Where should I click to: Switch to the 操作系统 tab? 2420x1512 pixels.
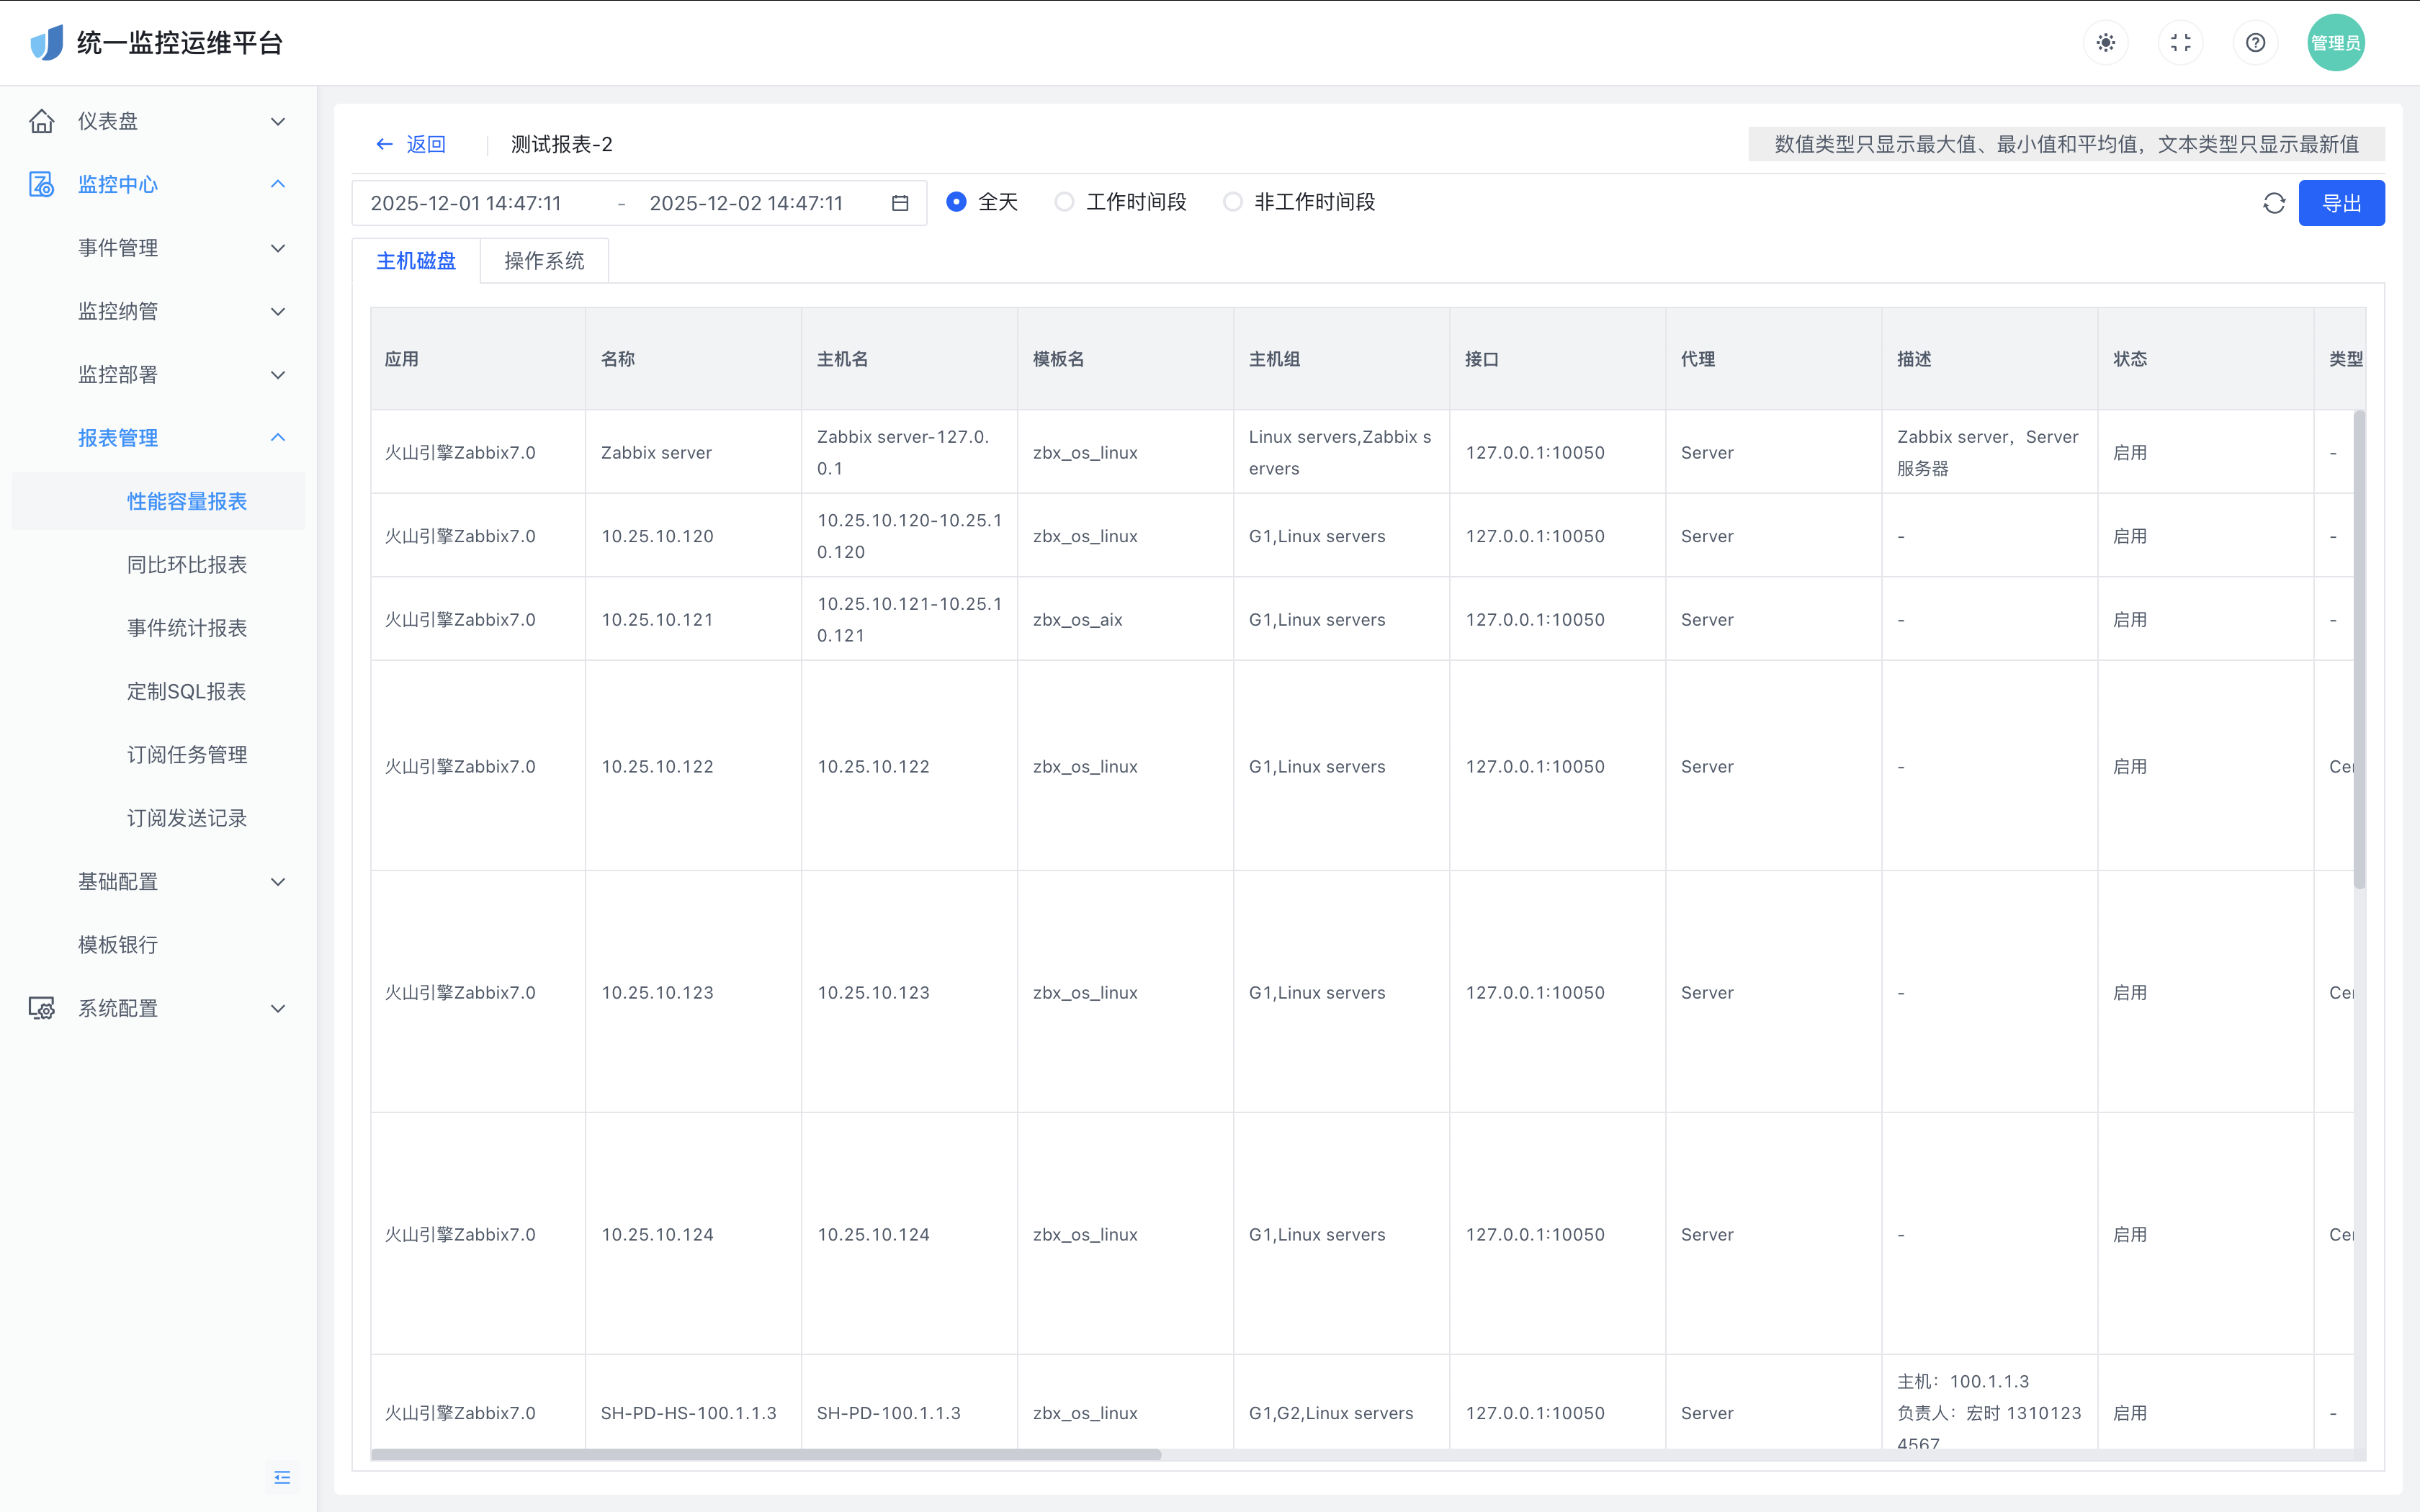[x=544, y=261]
